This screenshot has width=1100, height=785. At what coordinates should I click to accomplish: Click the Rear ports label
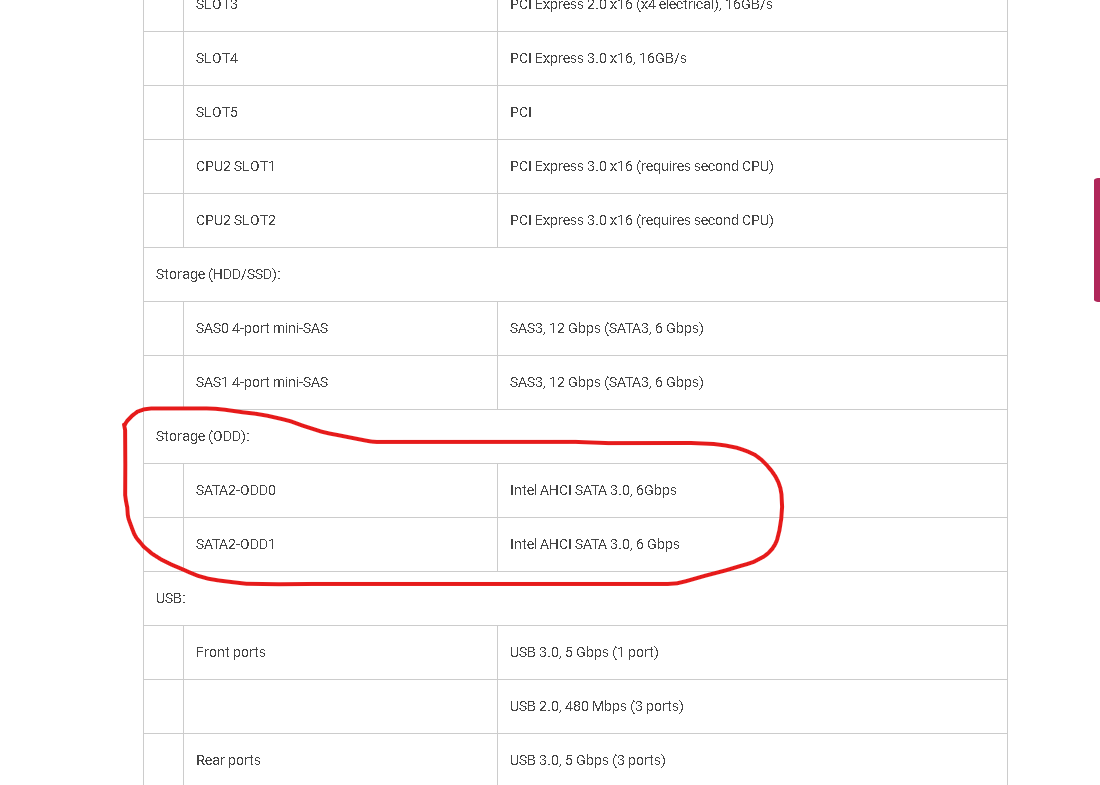228,760
